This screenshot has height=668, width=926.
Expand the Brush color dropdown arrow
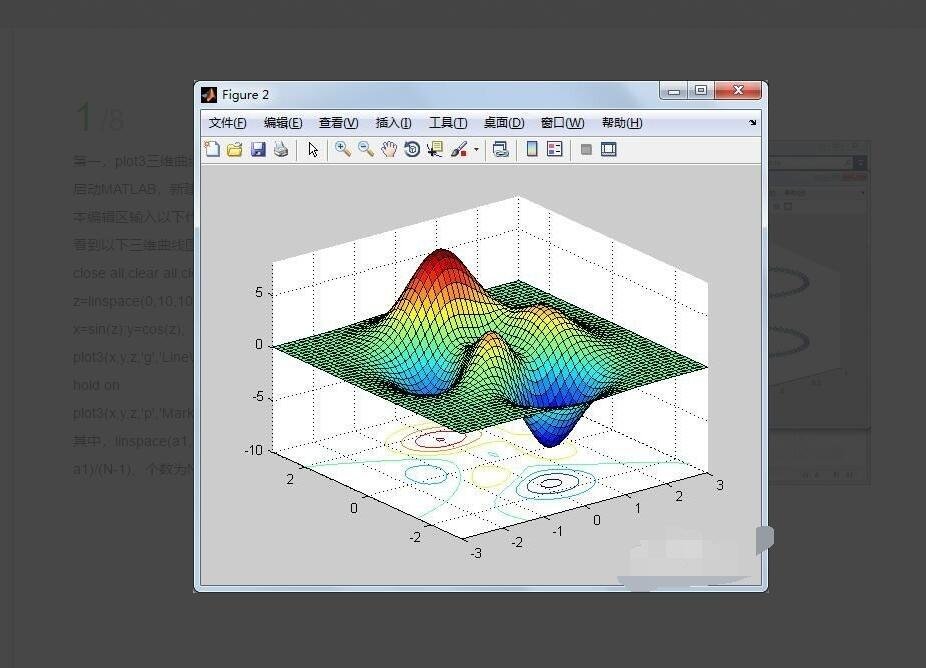click(476, 150)
